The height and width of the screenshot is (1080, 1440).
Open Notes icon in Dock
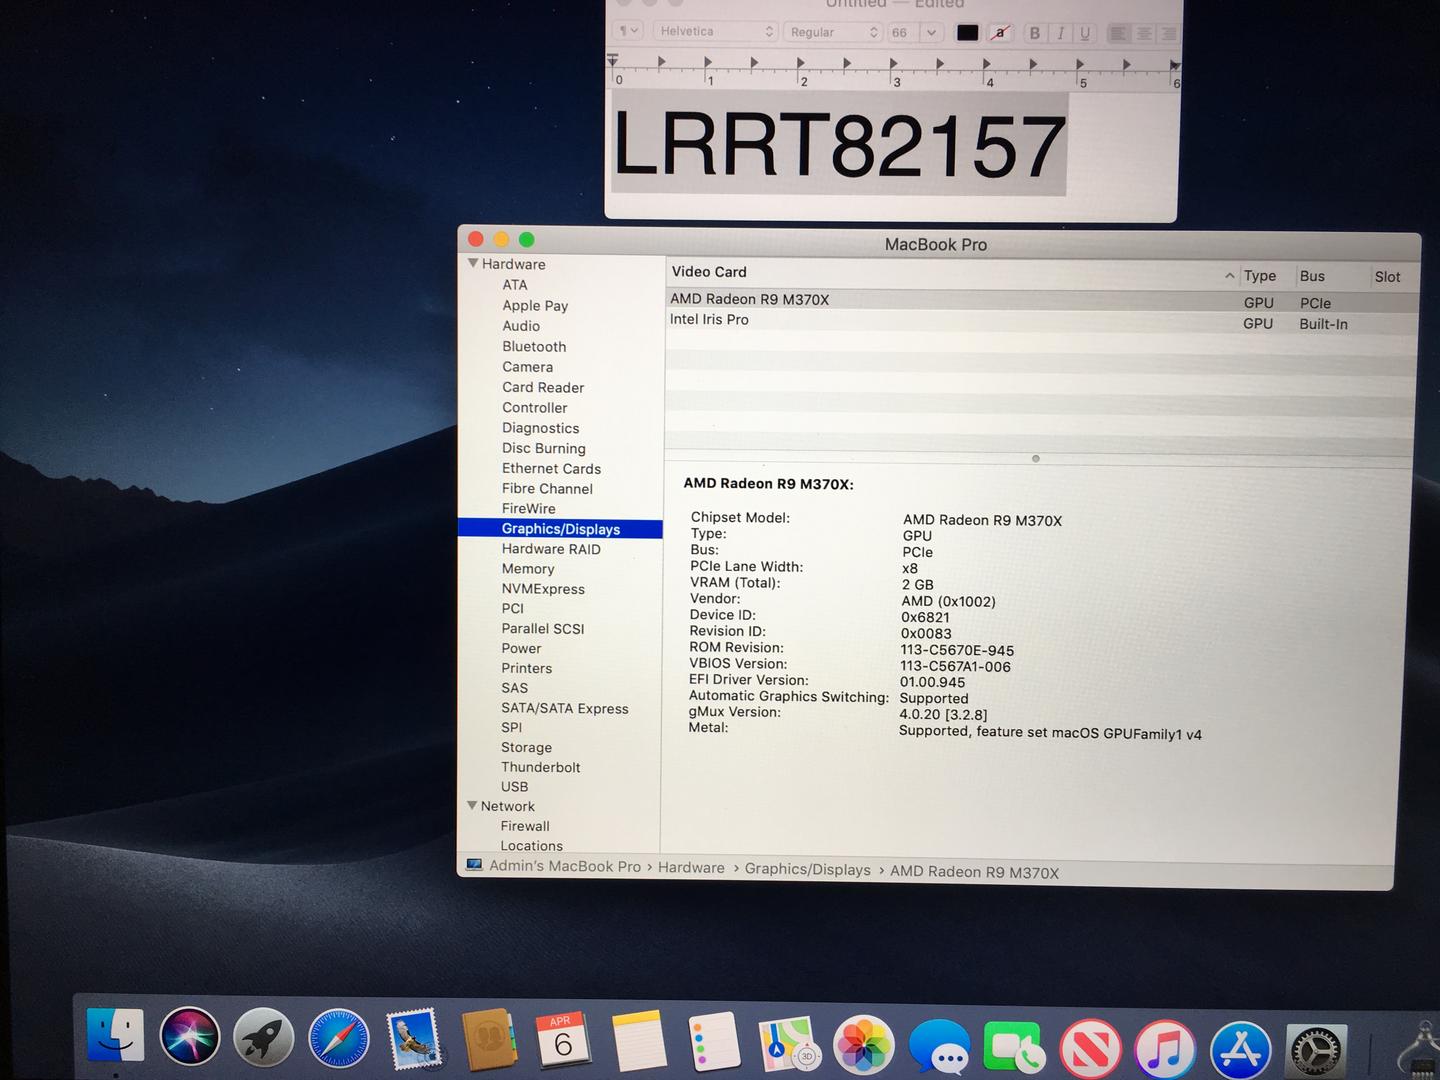point(638,1042)
